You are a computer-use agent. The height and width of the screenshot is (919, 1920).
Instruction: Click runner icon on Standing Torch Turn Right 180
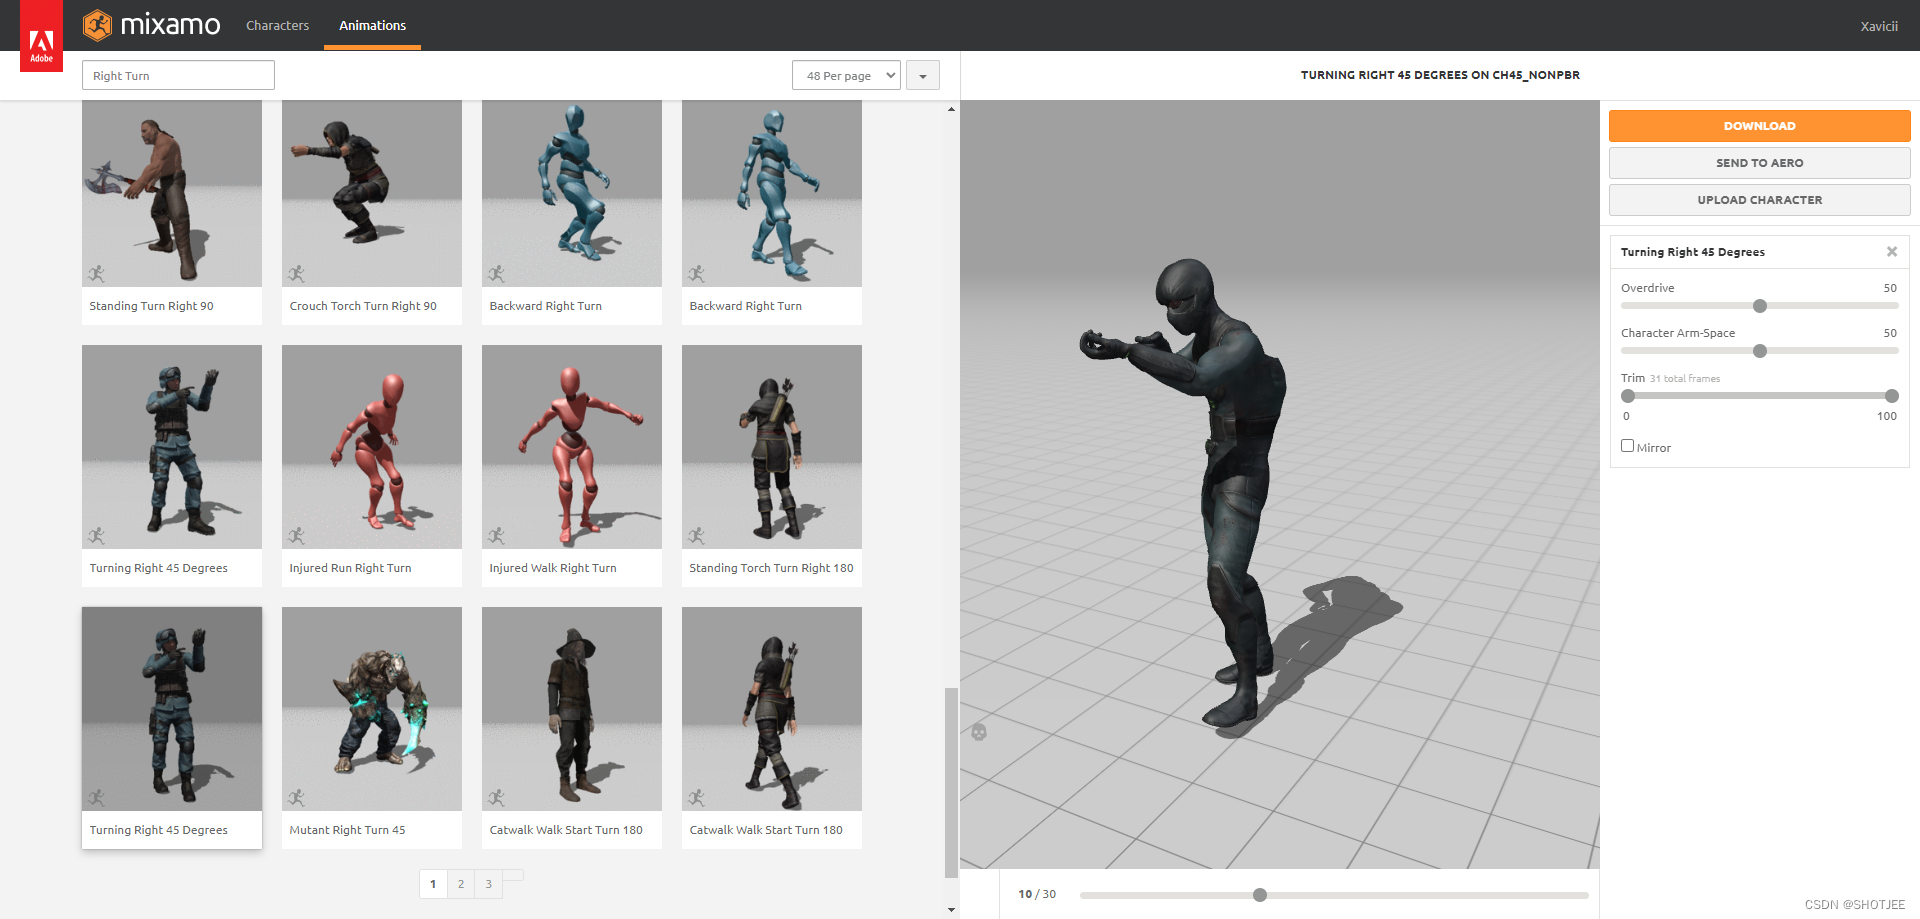click(696, 535)
